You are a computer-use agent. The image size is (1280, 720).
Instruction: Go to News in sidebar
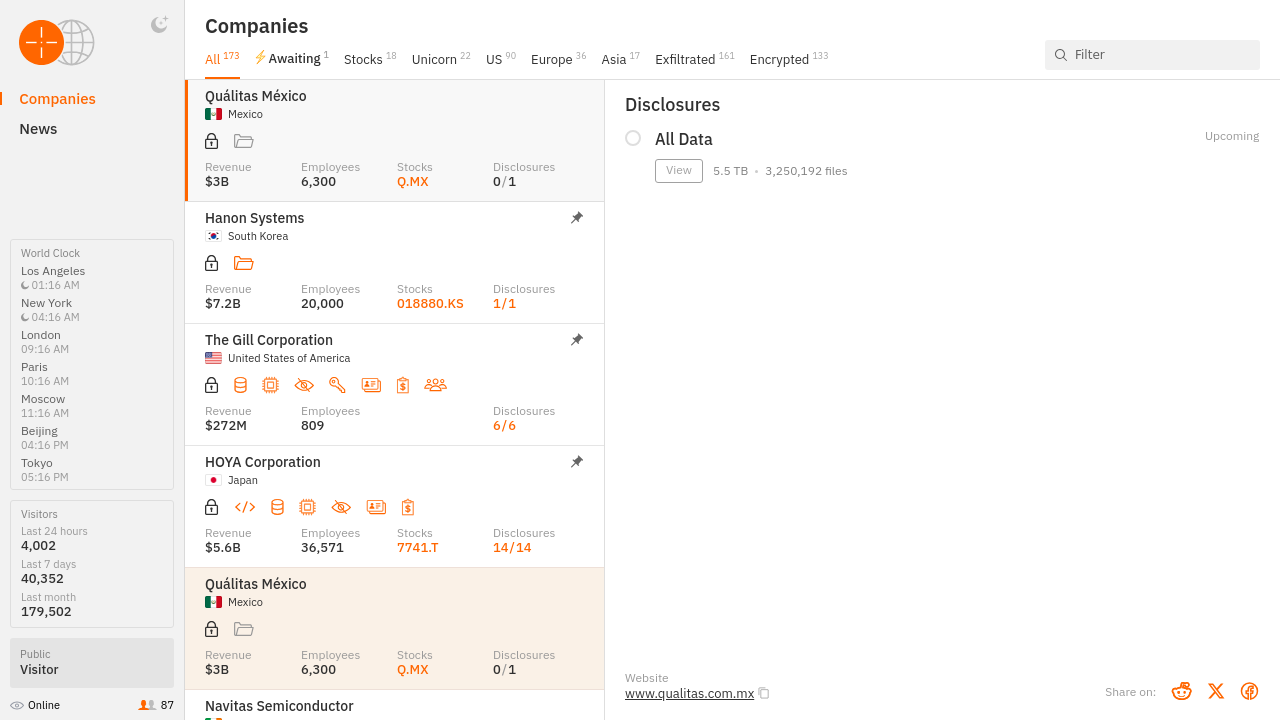tap(38, 129)
